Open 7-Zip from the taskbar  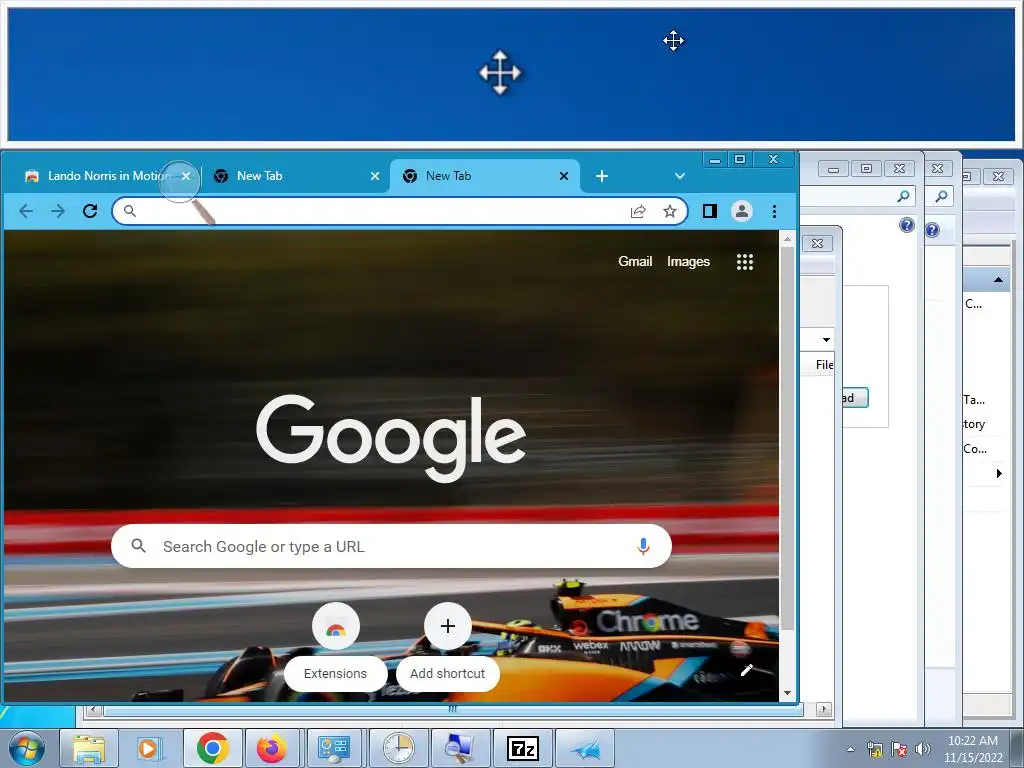522,748
